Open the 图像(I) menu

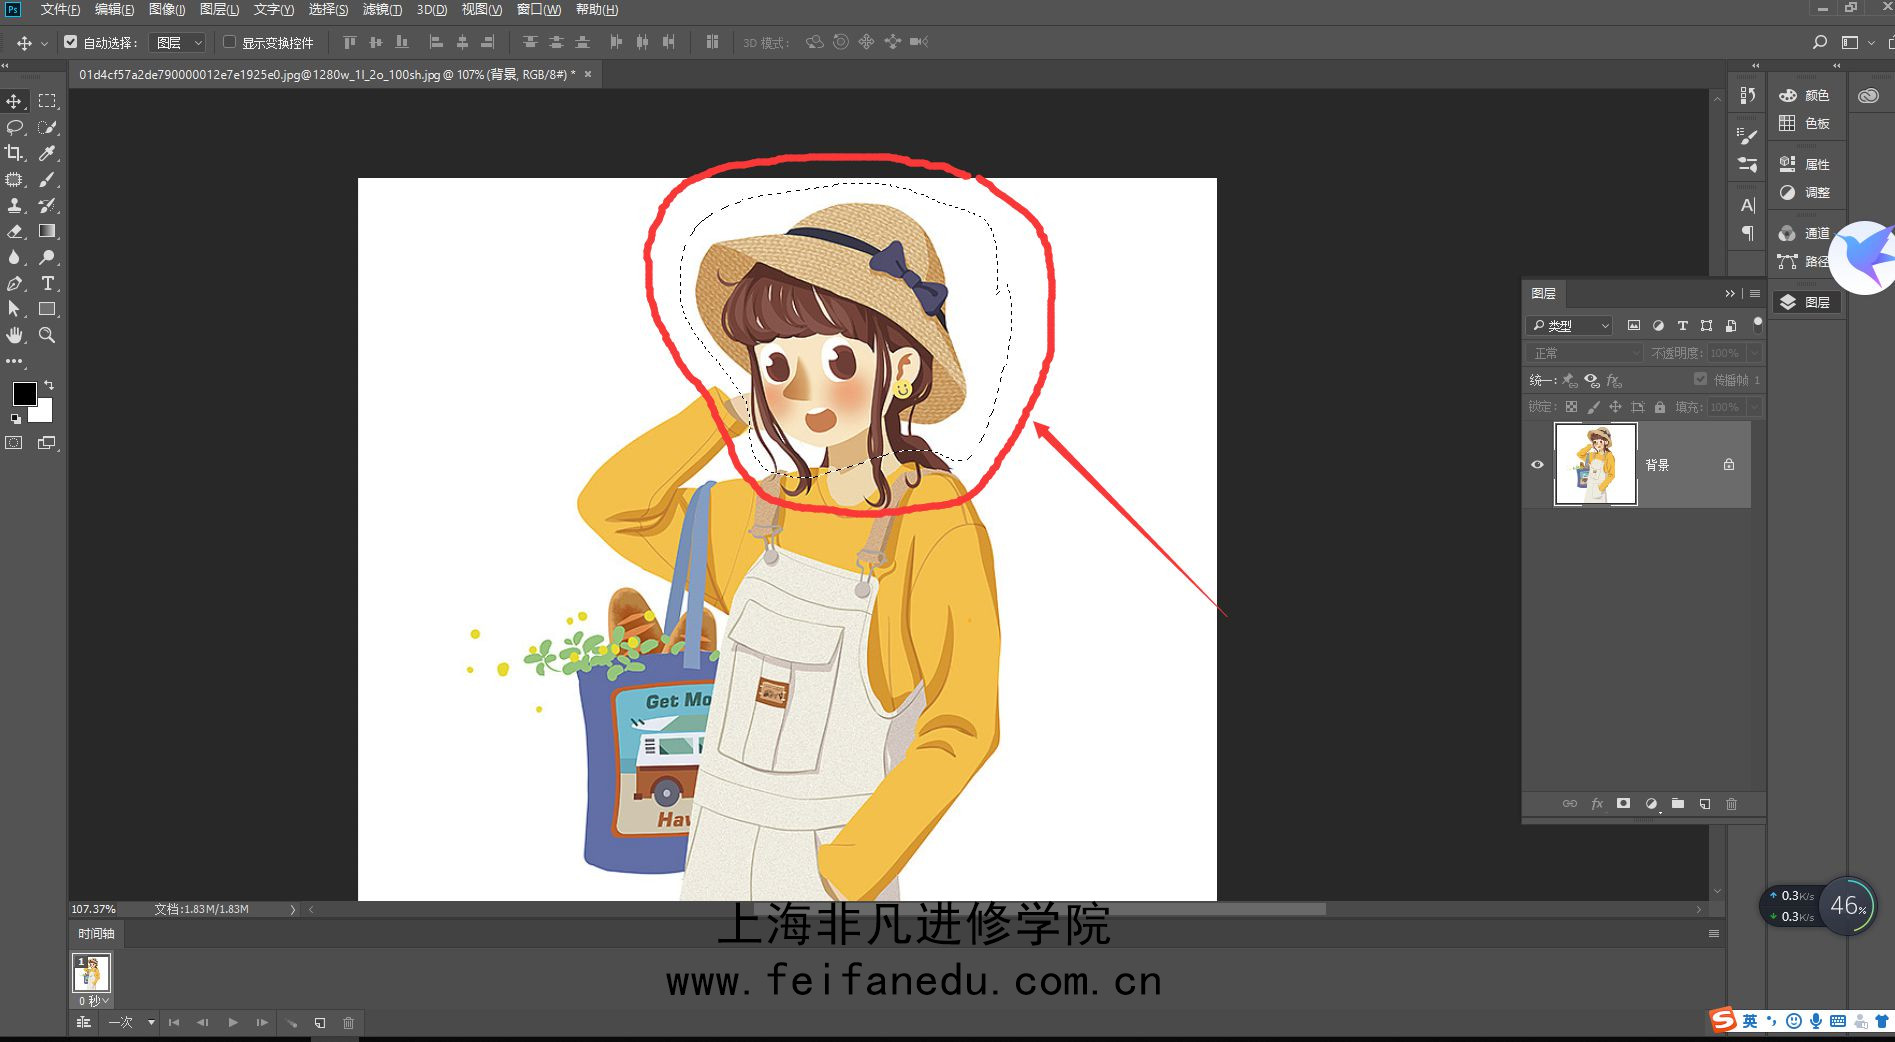pos(167,10)
